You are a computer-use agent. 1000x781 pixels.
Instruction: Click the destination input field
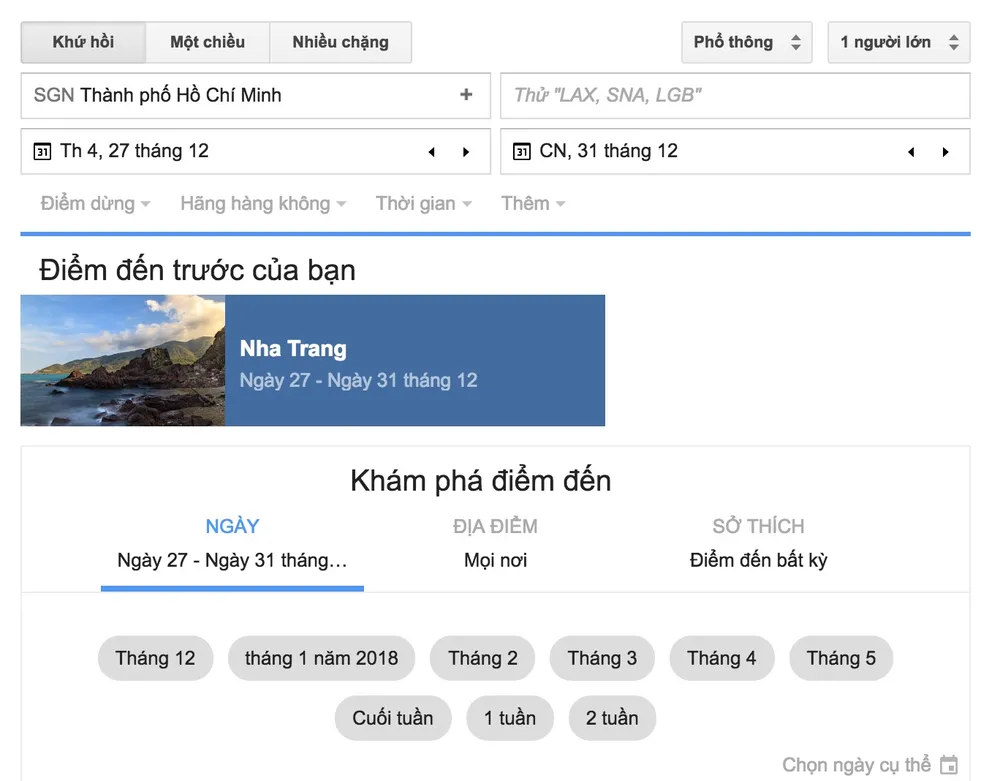pyautogui.click(x=735, y=96)
